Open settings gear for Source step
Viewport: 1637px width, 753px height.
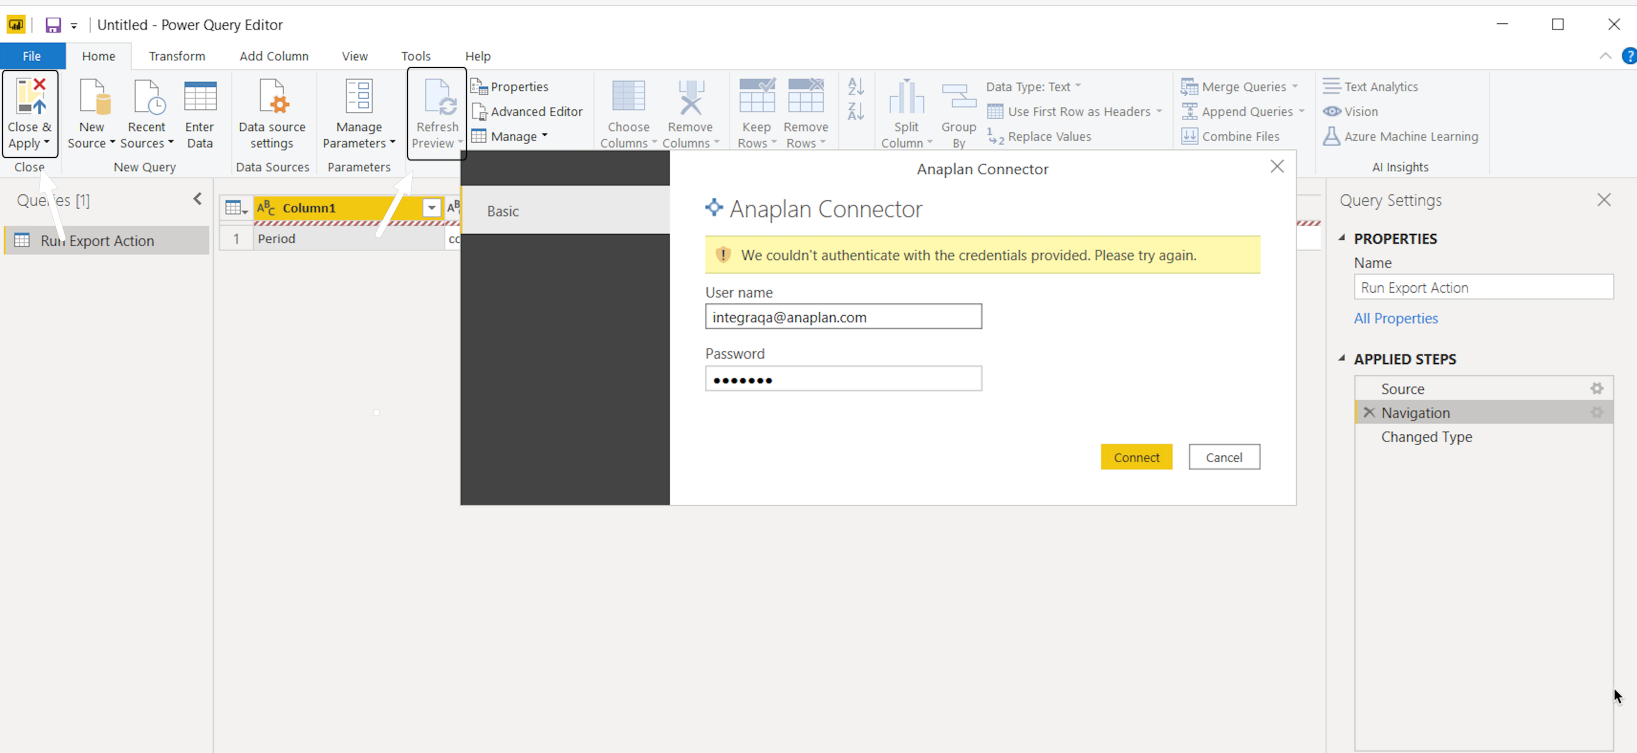(x=1597, y=389)
